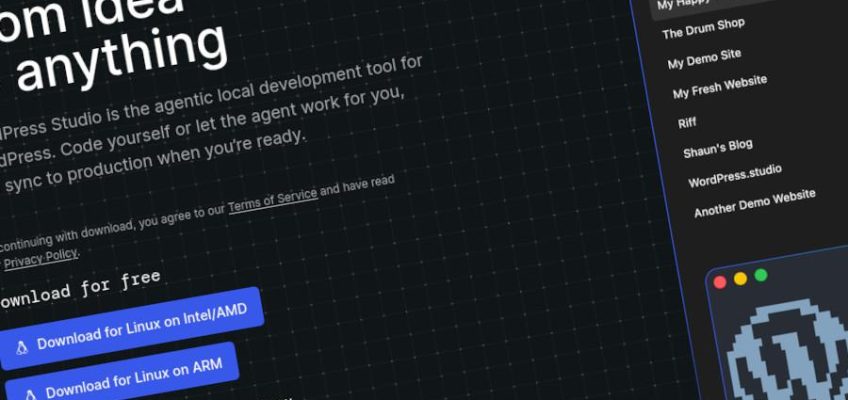
Task: Open WordPress.studio site entry
Action: tap(735, 176)
